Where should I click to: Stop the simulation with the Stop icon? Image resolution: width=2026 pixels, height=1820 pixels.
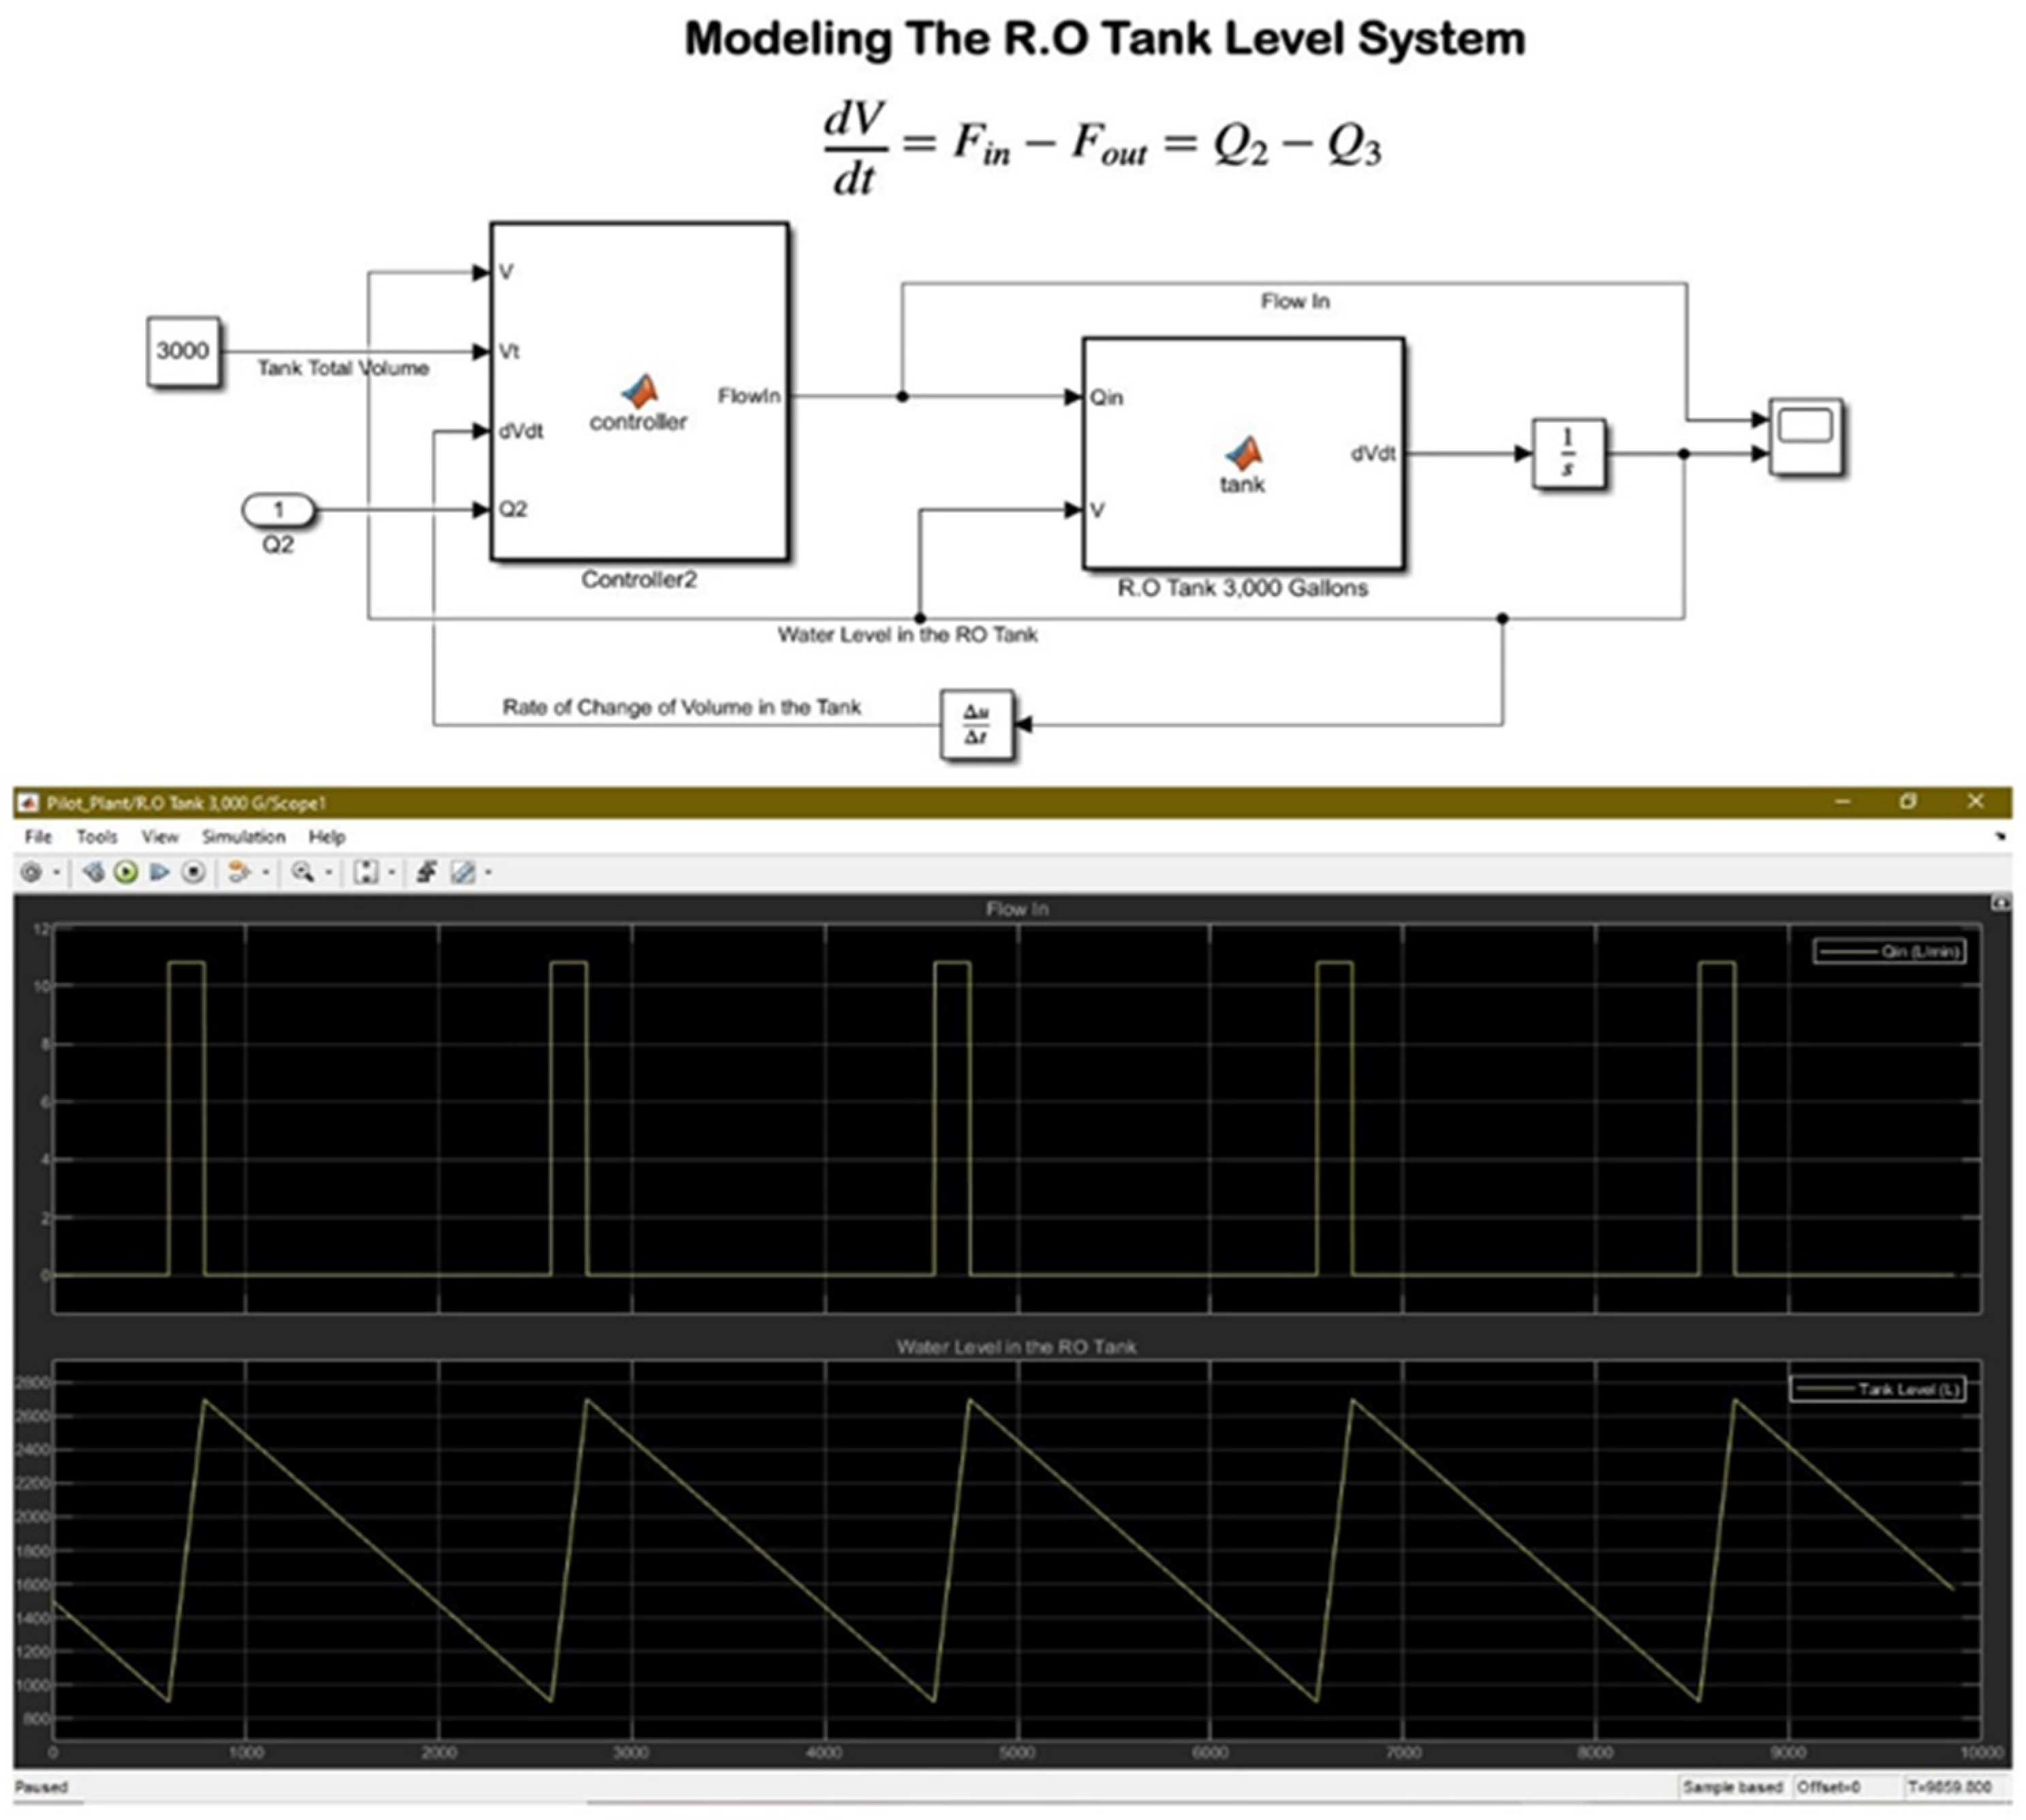193,873
